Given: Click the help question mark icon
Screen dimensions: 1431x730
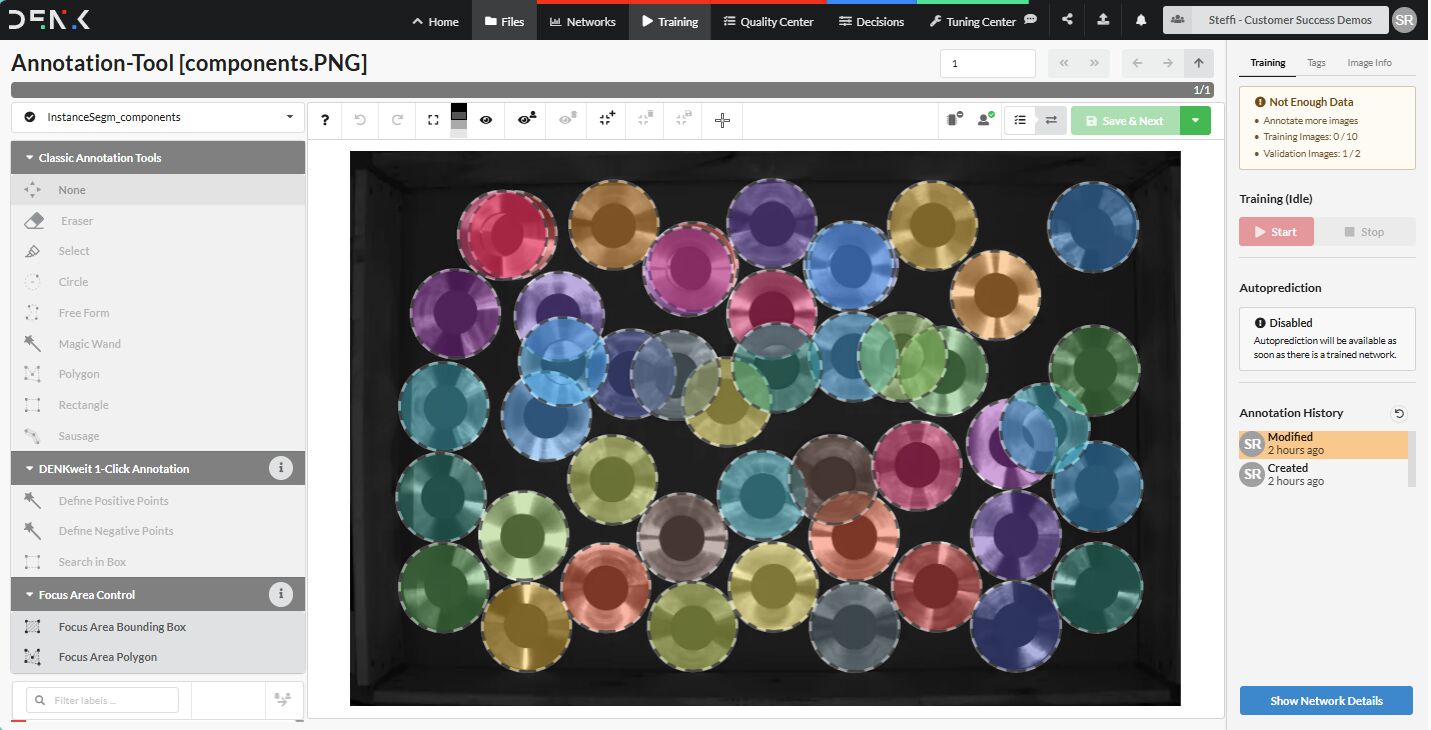Looking at the screenshot, I should point(325,120).
